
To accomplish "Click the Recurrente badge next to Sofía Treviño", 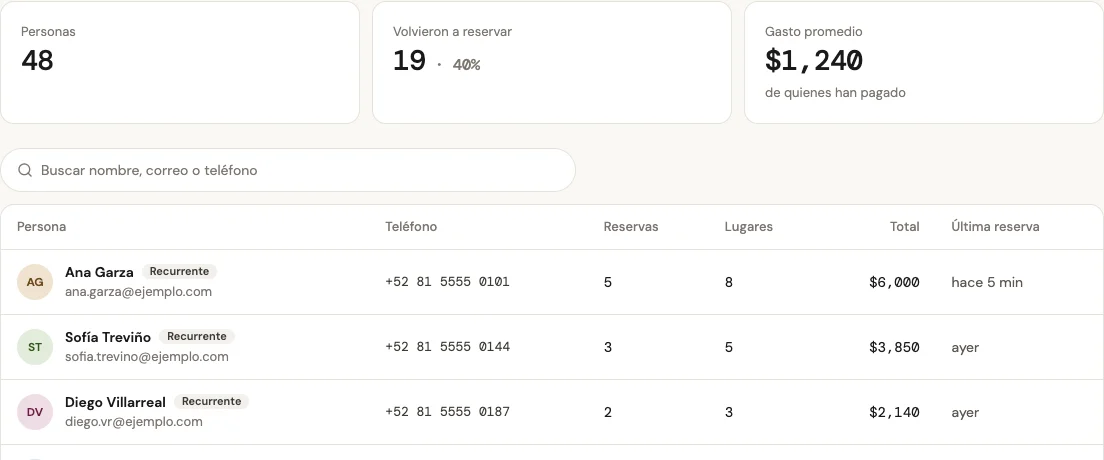I will pyautogui.click(x=196, y=336).
